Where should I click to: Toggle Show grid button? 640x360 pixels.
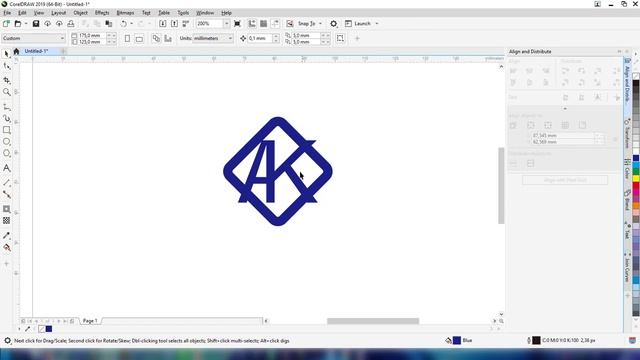click(x=264, y=24)
